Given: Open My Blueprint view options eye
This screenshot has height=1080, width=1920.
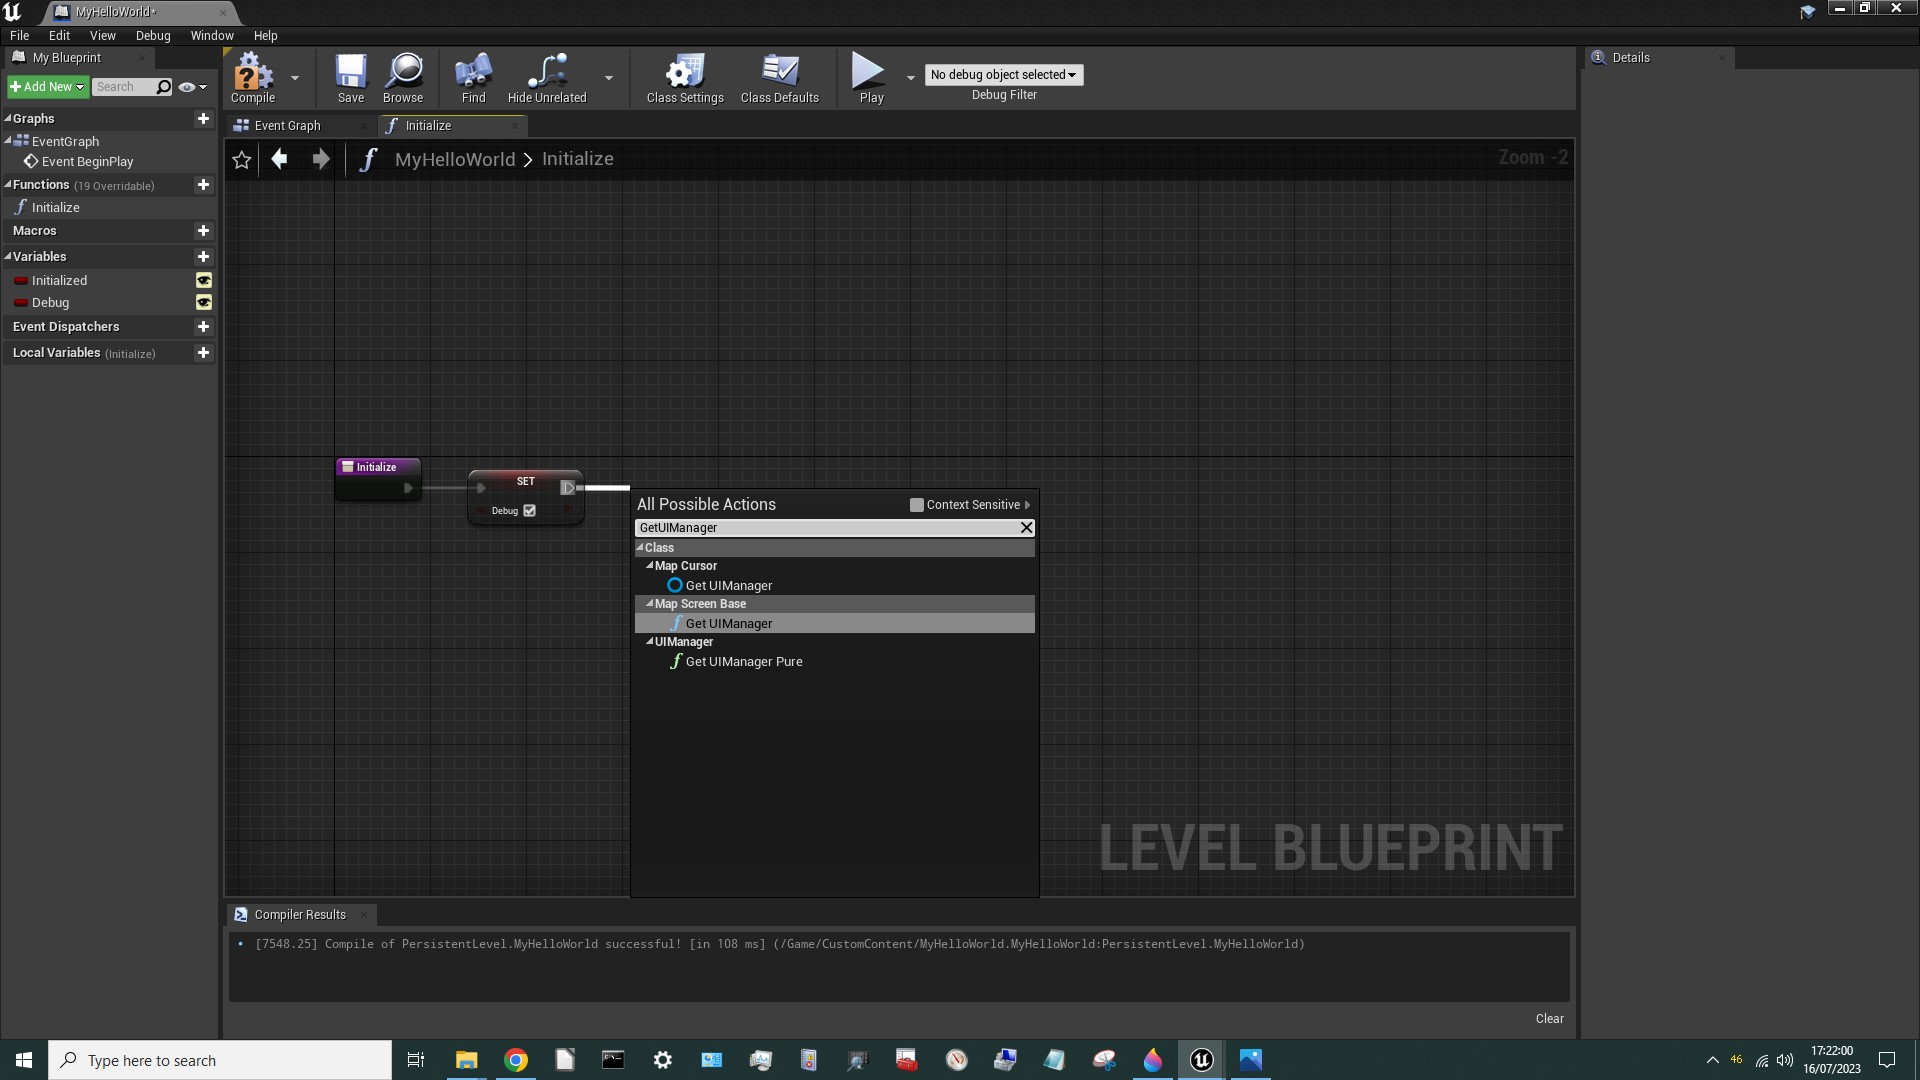Looking at the screenshot, I should point(192,87).
